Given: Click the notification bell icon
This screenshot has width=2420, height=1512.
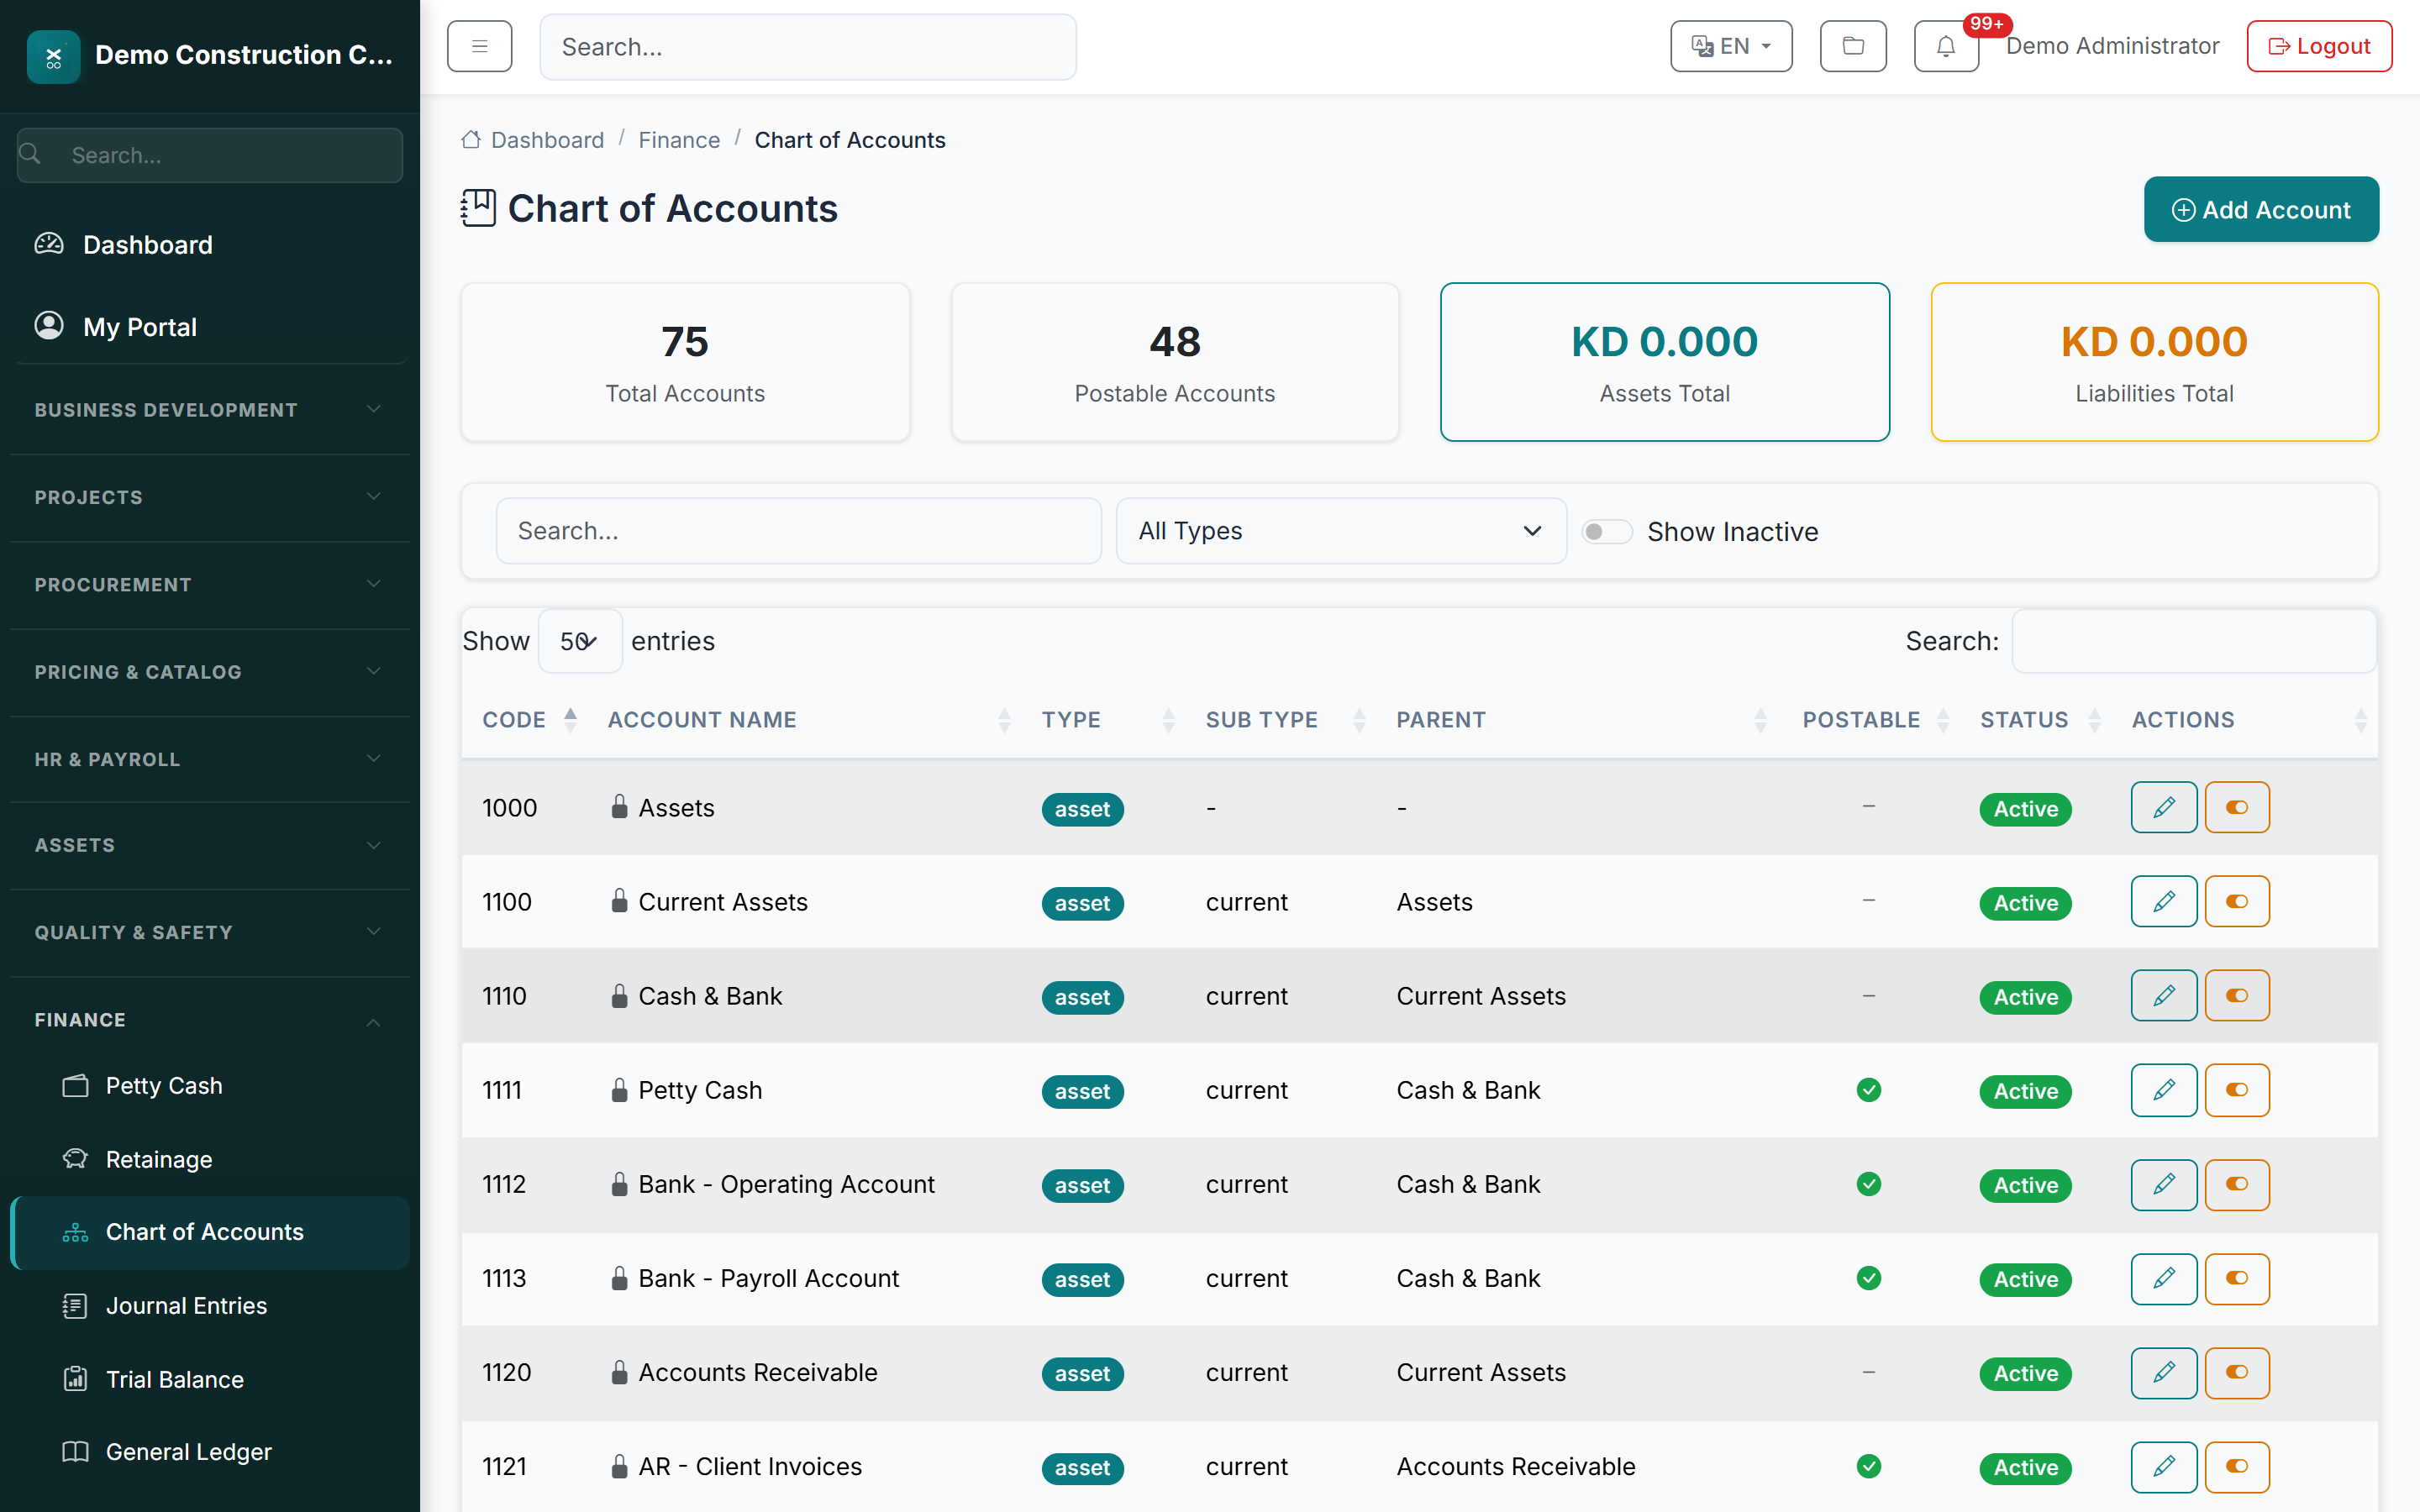Looking at the screenshot, I should (1945, 46).
